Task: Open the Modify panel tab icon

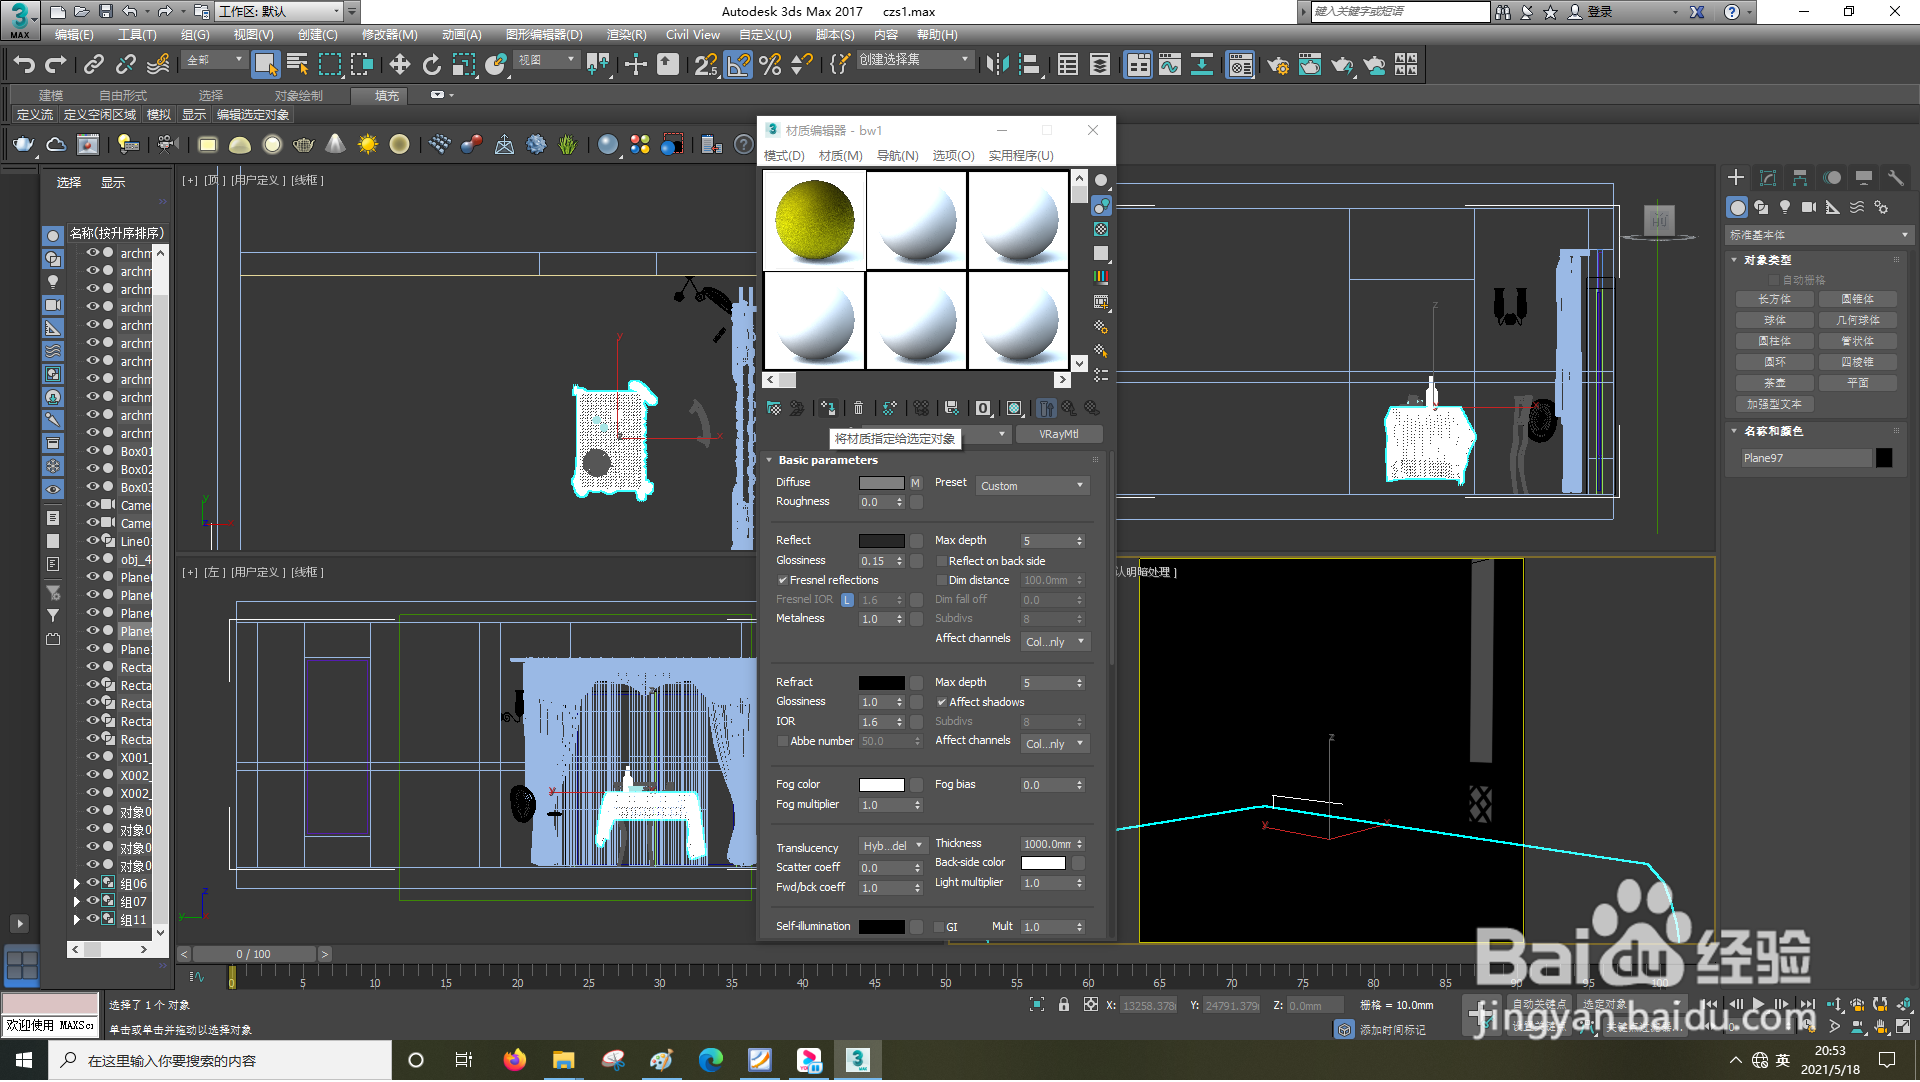Action: coord(1768,178)
